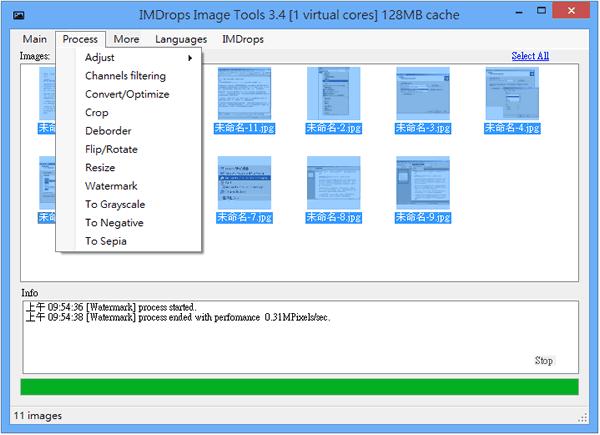Click the 未命名-3.jpg file name label

[x=423, y=128]
